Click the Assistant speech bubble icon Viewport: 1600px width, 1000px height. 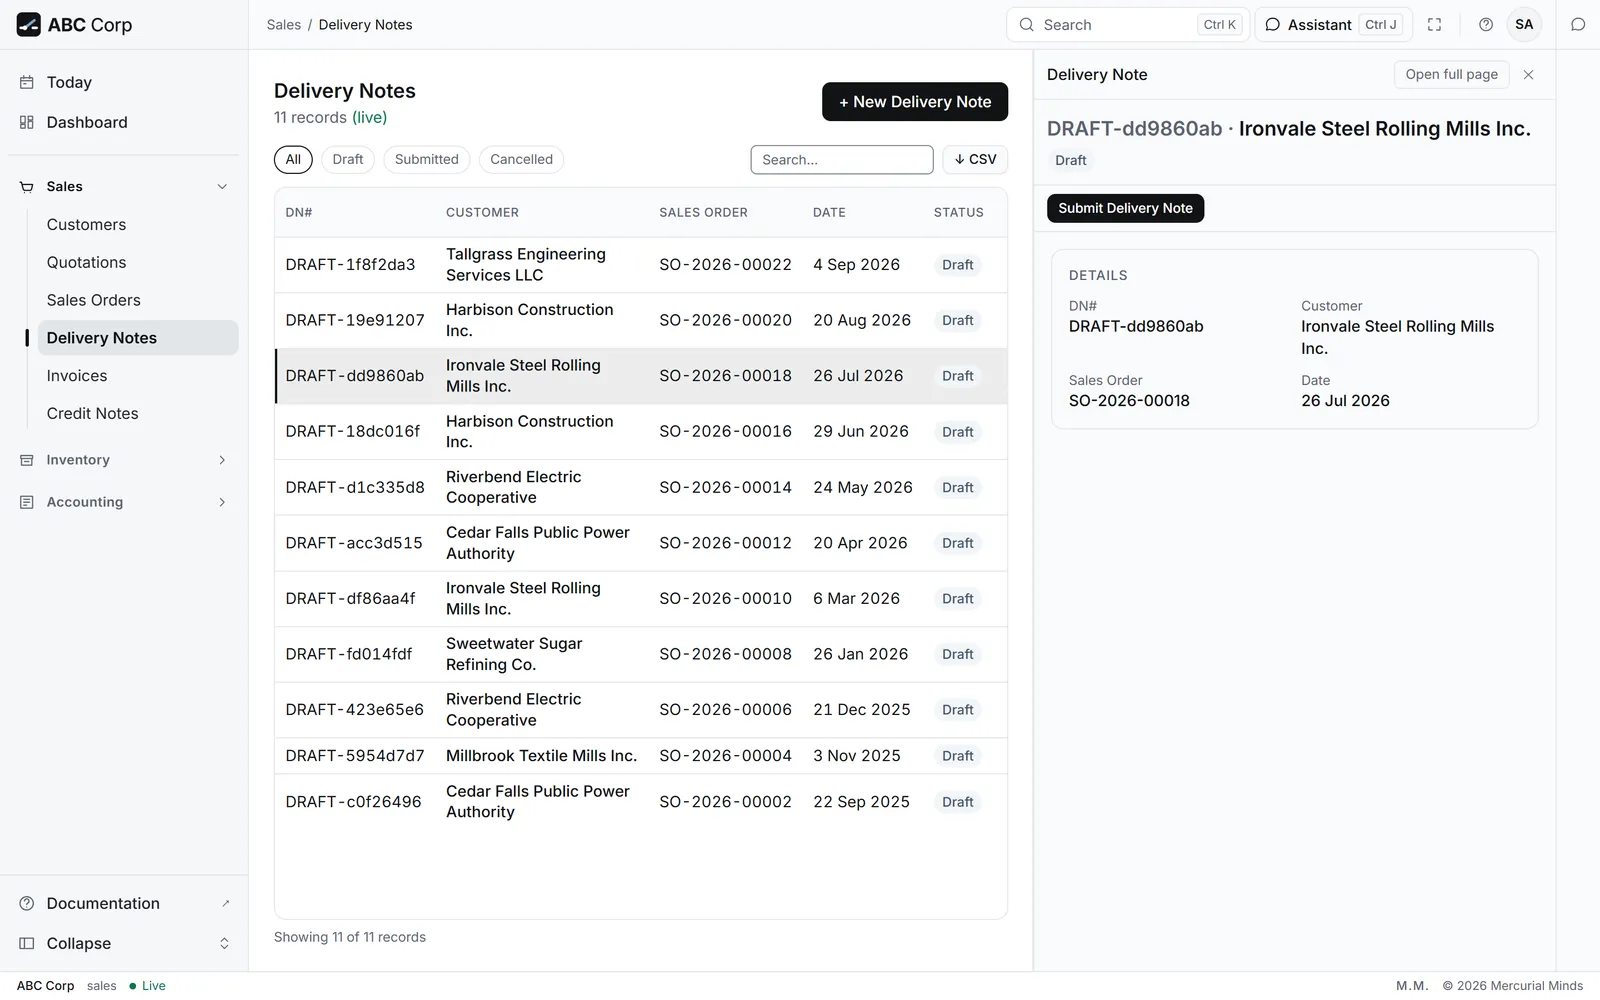click(1273, 25)
